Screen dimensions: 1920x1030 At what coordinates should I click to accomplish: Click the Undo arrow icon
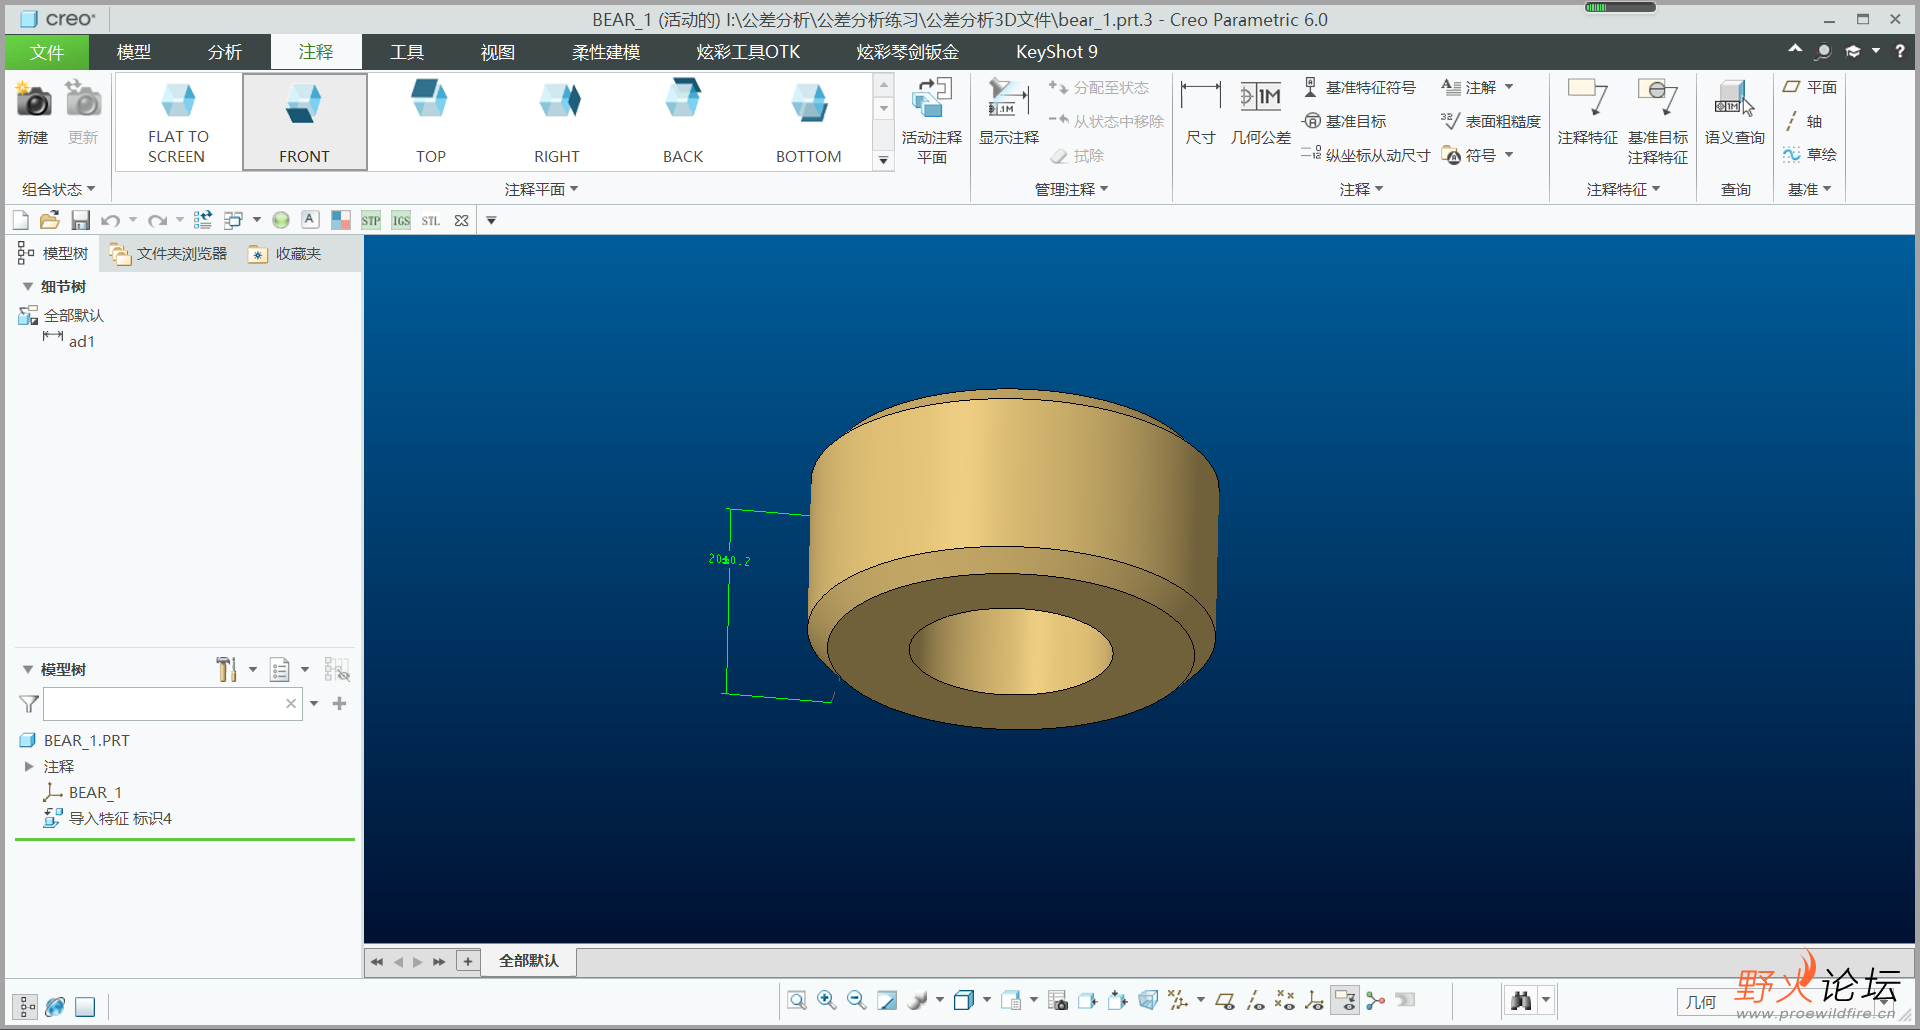click(111, 220)
